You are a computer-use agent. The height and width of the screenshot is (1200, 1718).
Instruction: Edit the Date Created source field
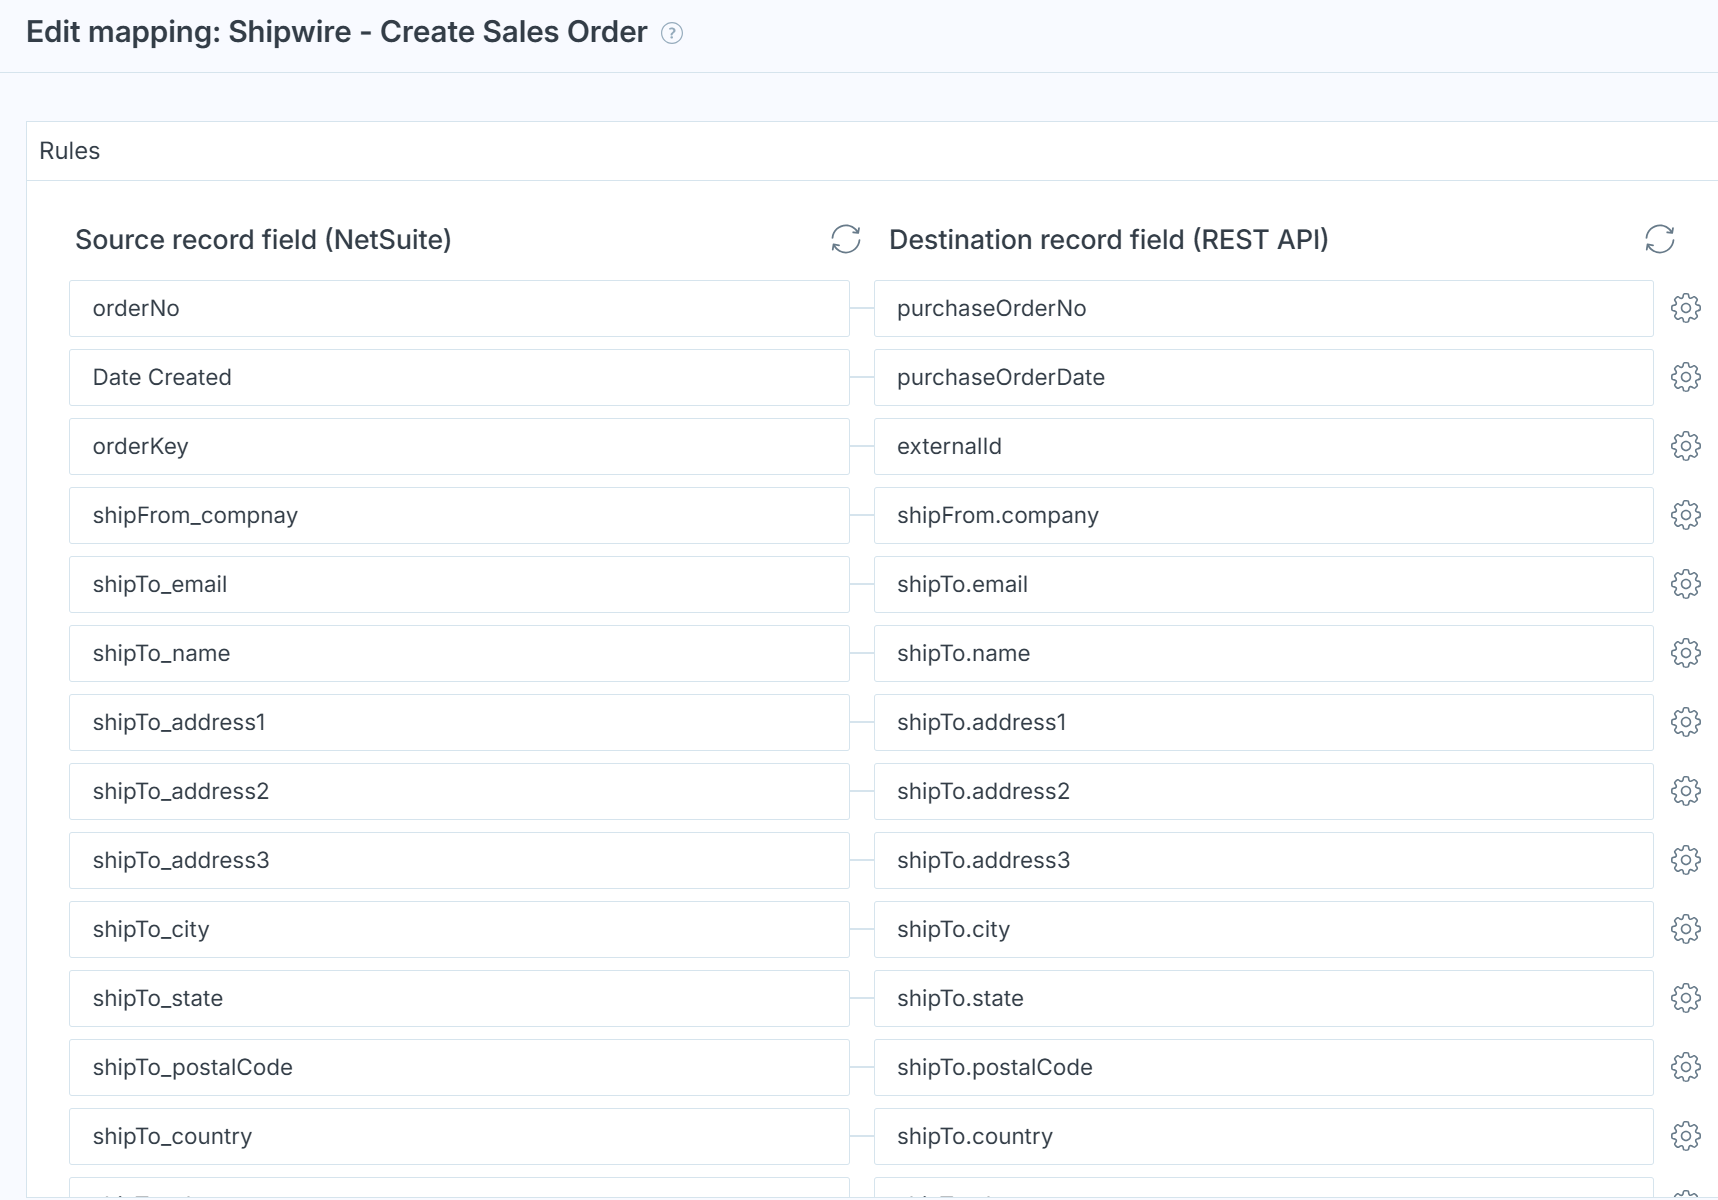click(x=458, y=377)
